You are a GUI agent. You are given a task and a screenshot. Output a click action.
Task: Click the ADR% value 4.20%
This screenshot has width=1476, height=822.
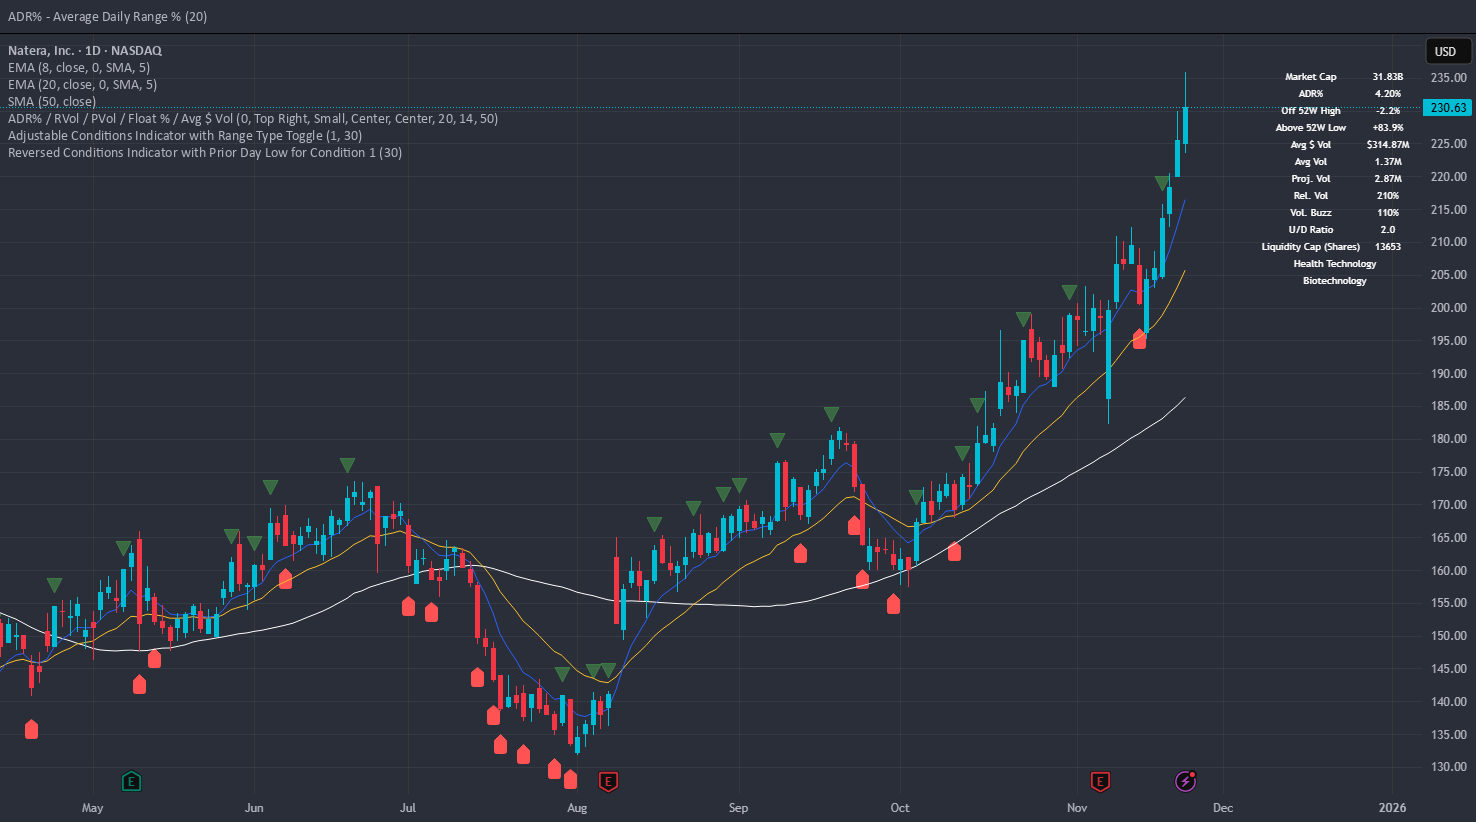click(x=1387, y=94)
